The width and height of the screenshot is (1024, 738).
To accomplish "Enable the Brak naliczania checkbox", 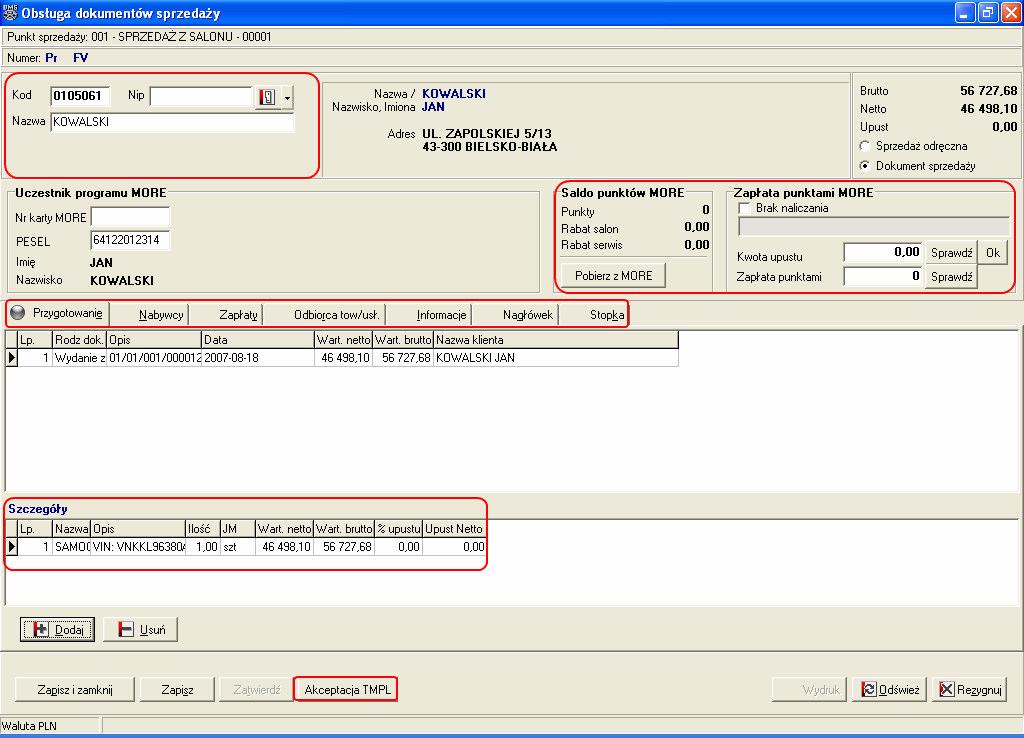I will pyautogui.click(x=744, y=208).
